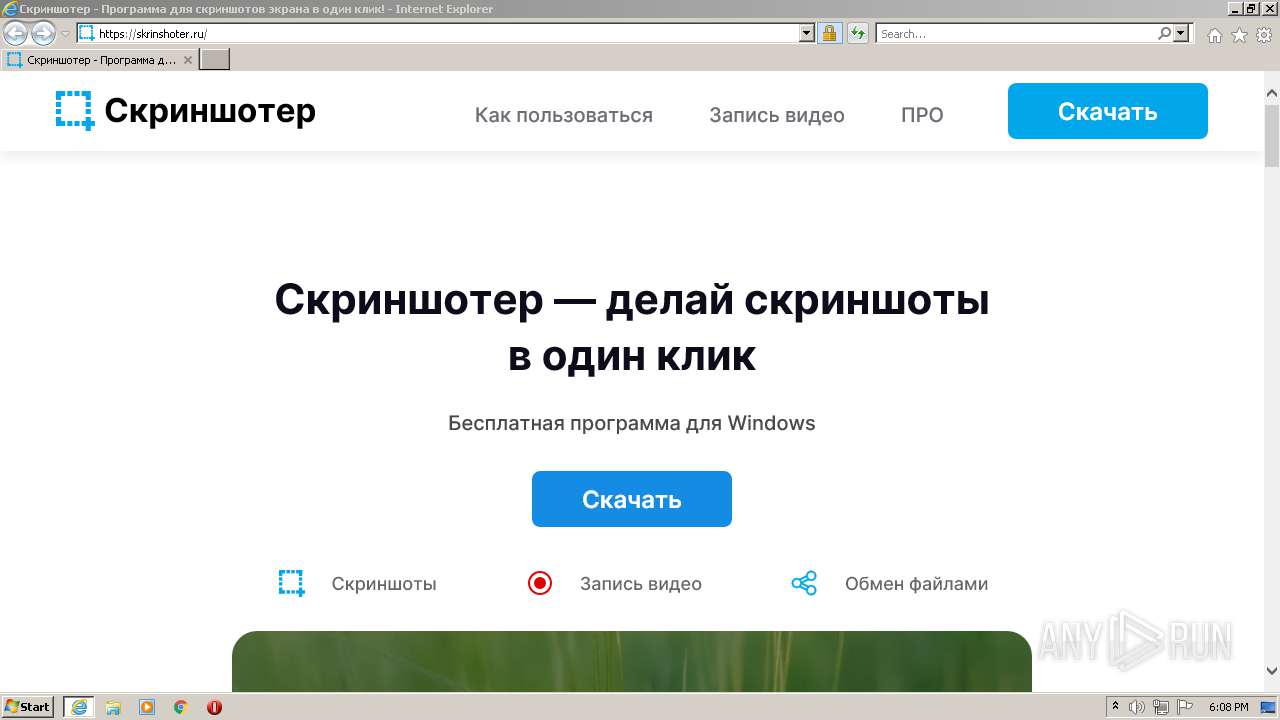Click the security lock icon
This screenshot has height=720, width=1280.
point(829,33)
